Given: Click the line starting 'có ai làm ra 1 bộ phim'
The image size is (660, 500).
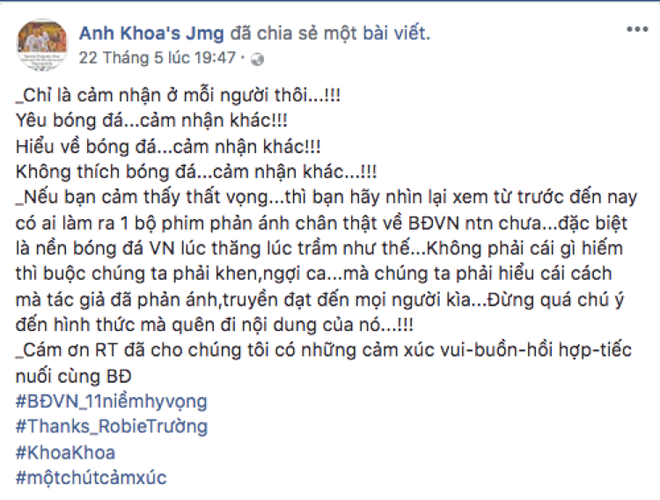Looking at the screenshot, I should click(x=322, y=223).
